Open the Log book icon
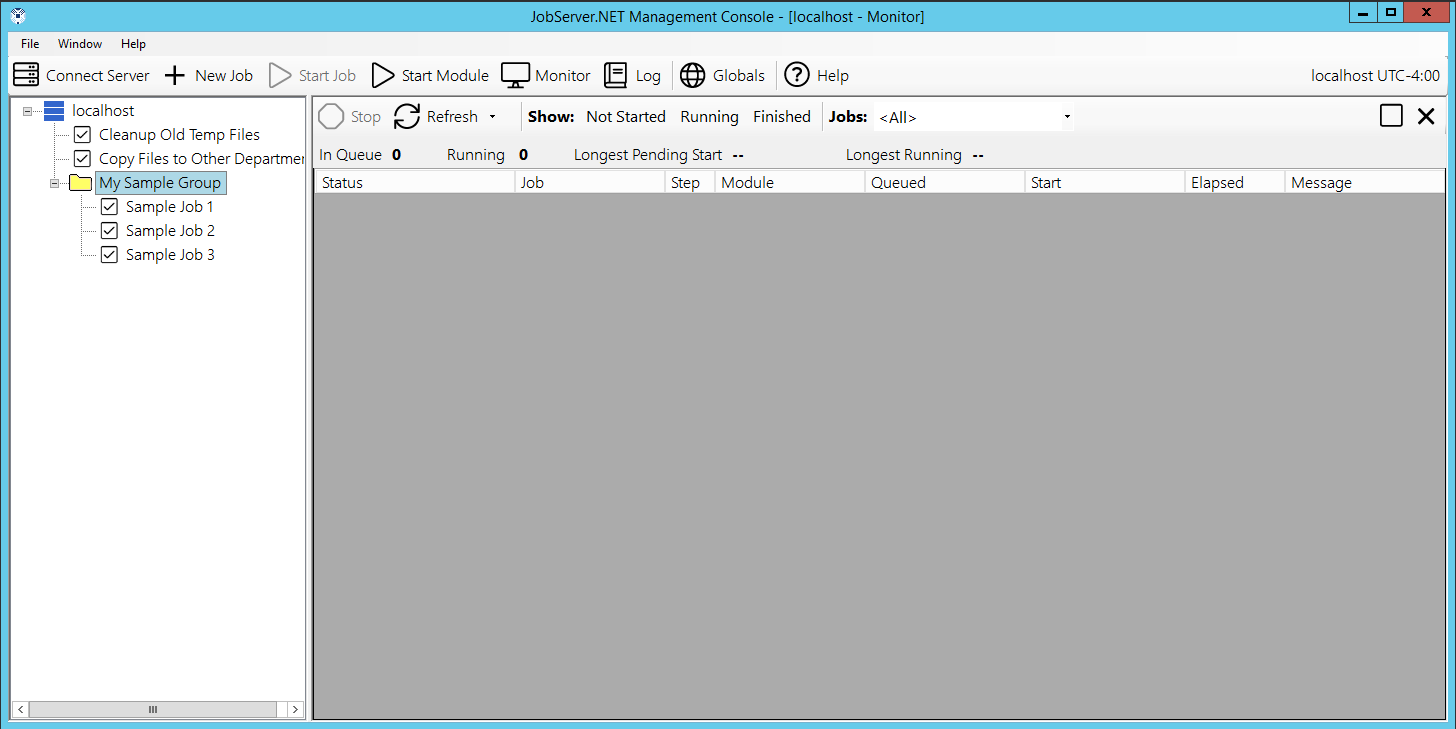Viewport: 1456px width, 729px height. tap(616, 75)
